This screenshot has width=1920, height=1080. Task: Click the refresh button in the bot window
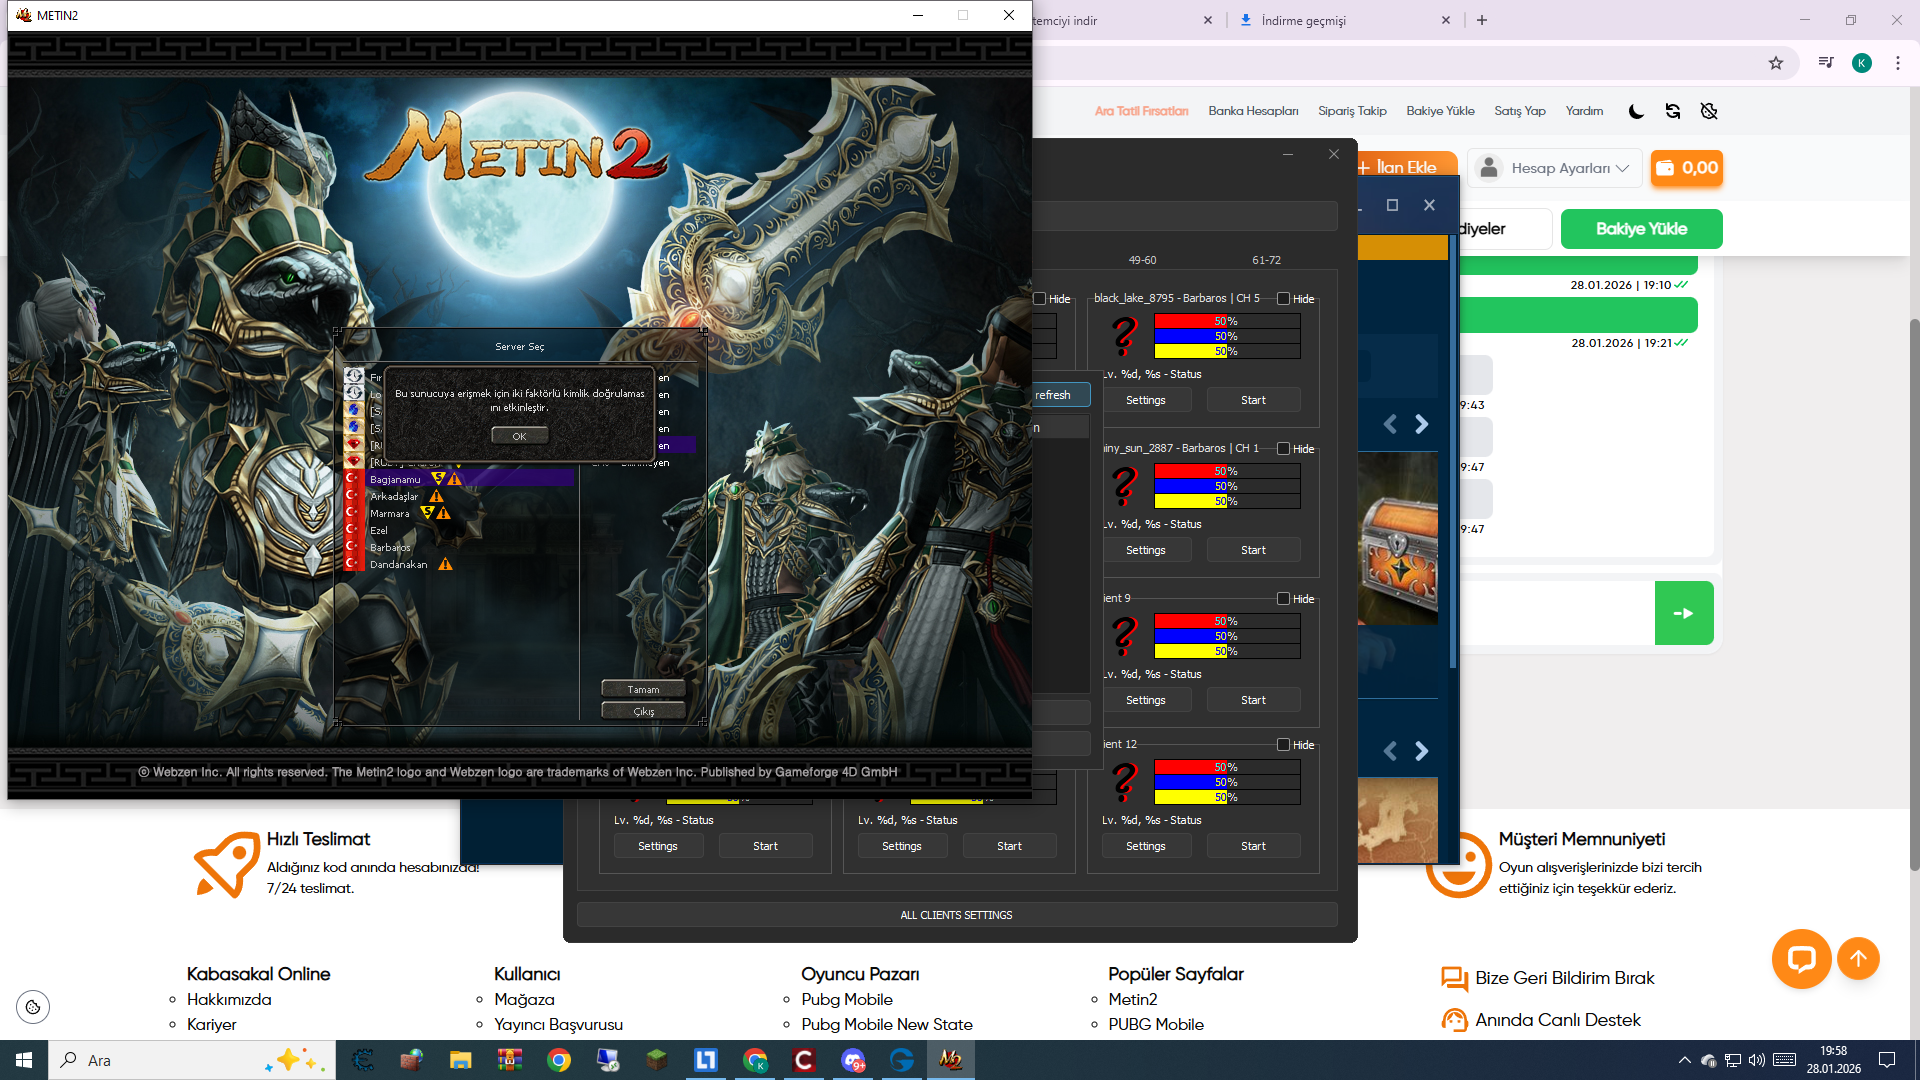[1061, 395]
